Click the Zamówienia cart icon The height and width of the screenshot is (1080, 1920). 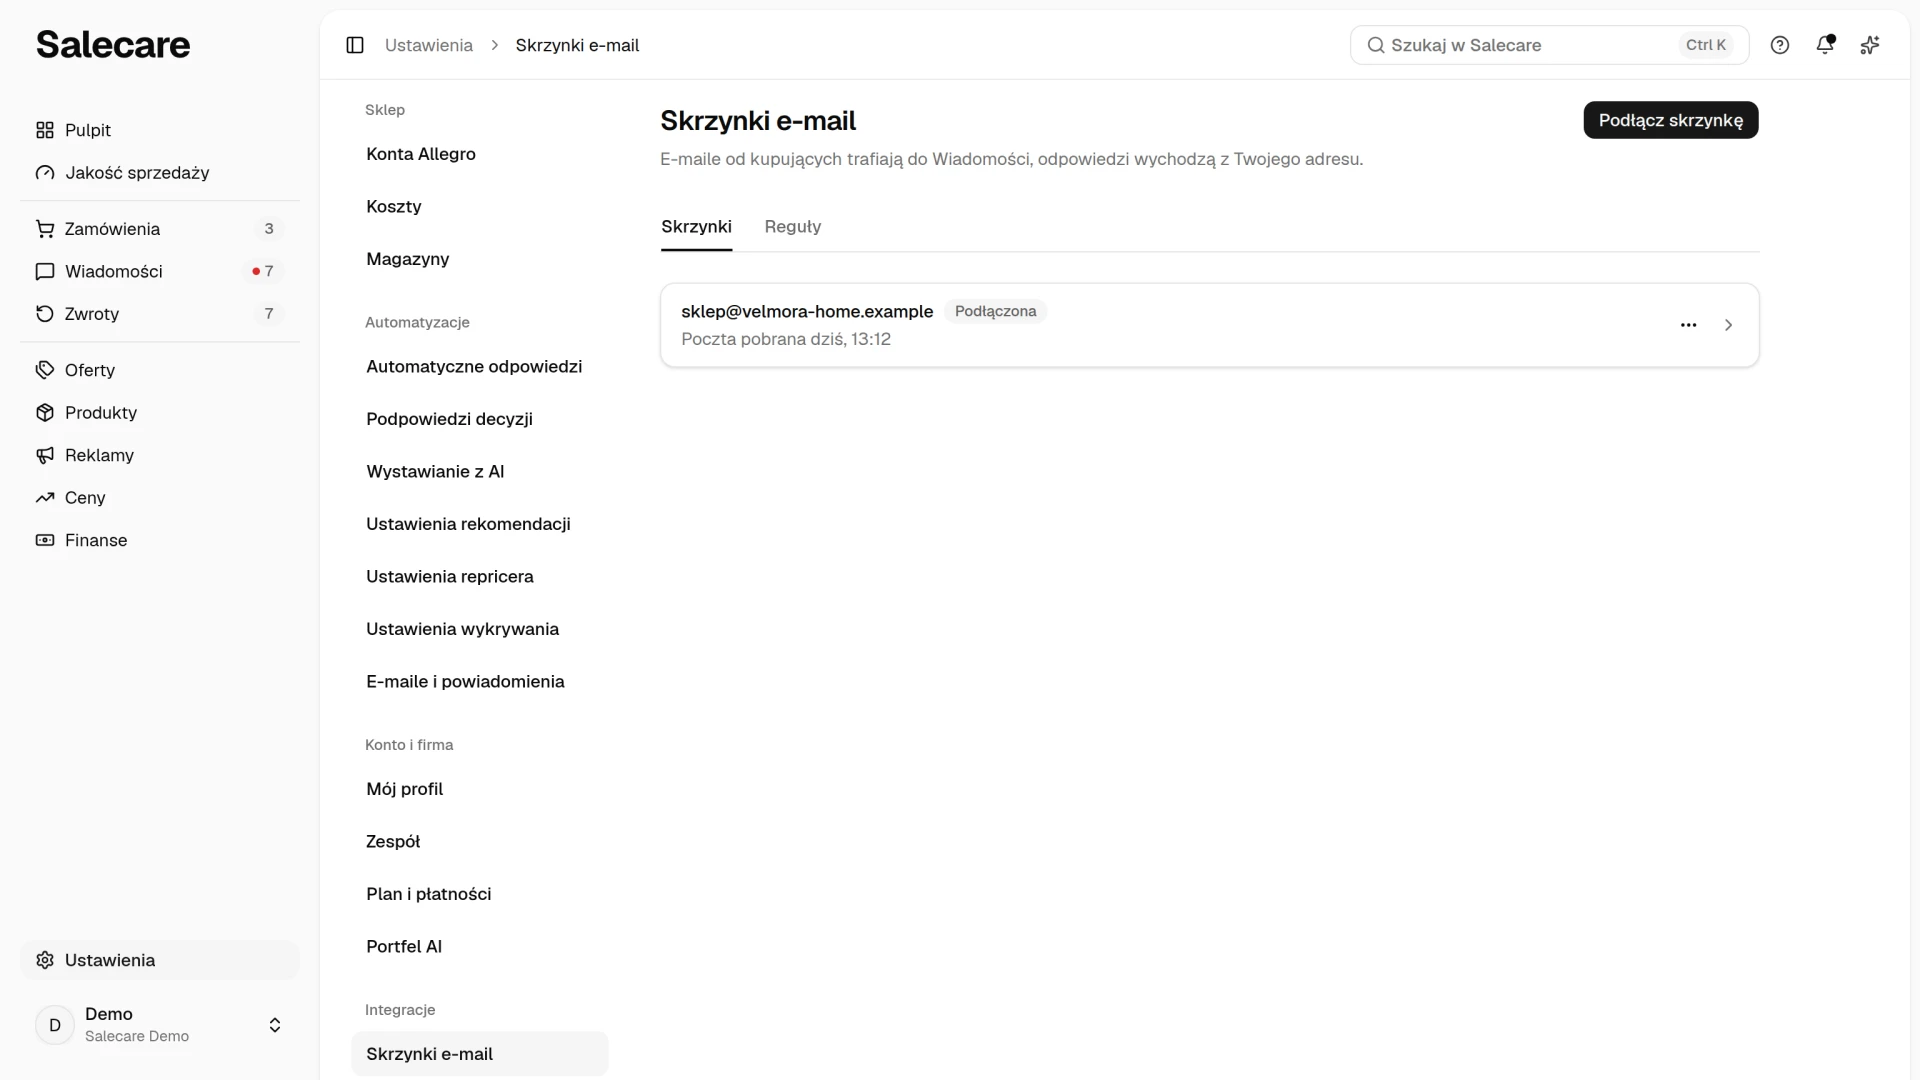(x=45, y=229)
